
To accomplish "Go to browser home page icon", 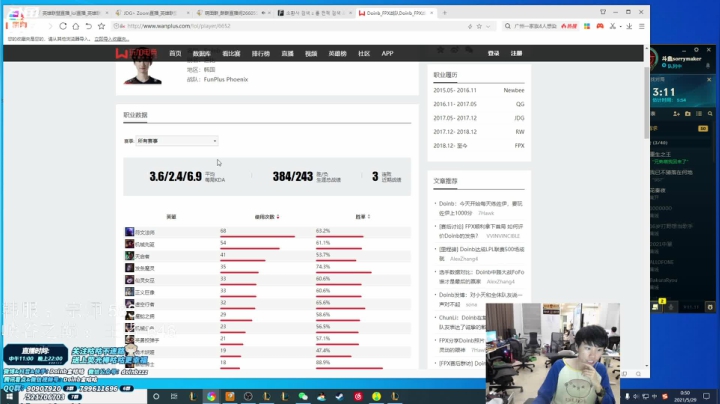I will (76, 26).
